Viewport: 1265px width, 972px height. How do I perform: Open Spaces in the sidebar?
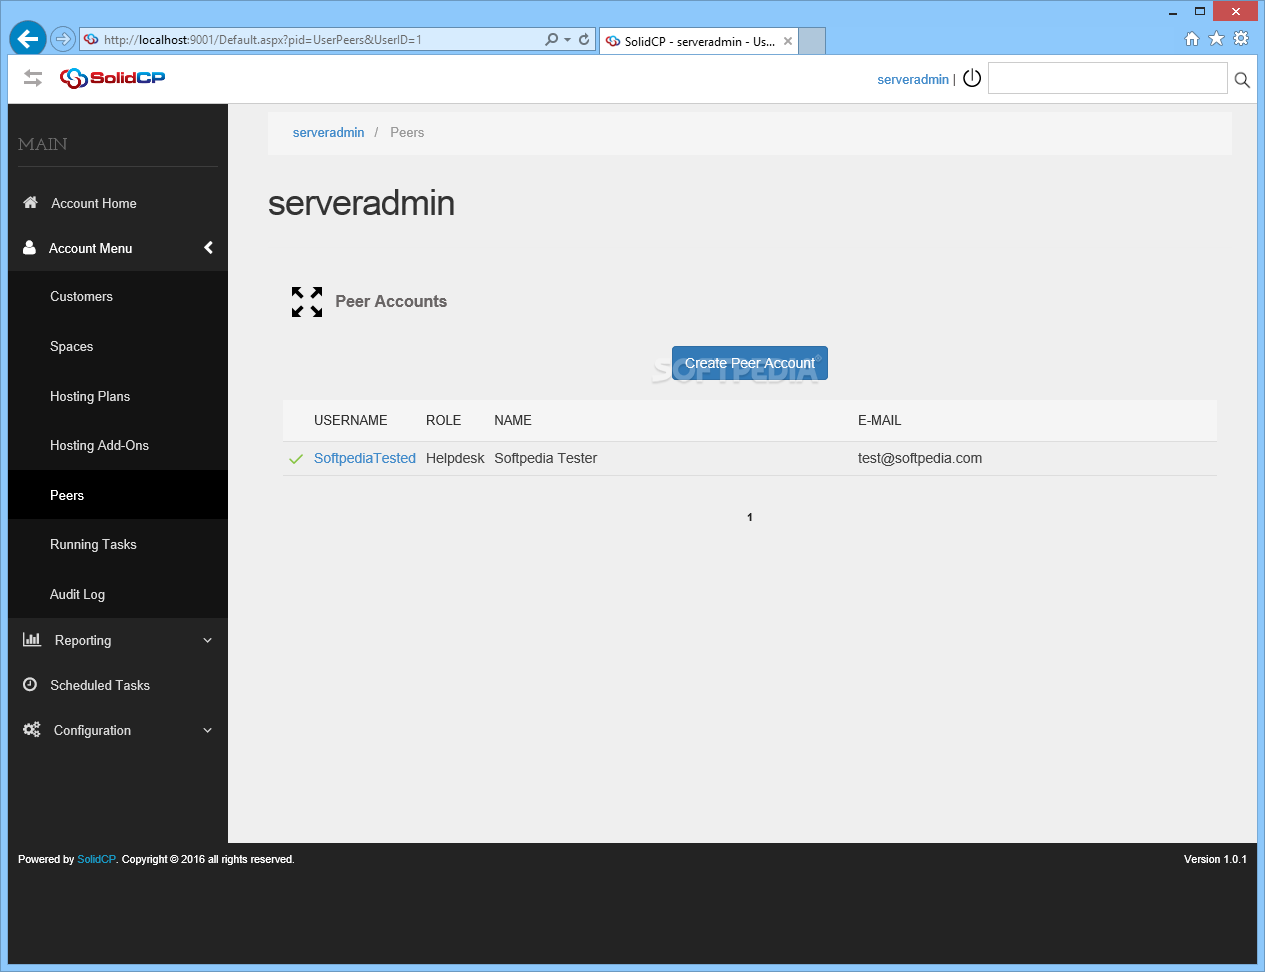pyautogui.click(x=71, y=346)
